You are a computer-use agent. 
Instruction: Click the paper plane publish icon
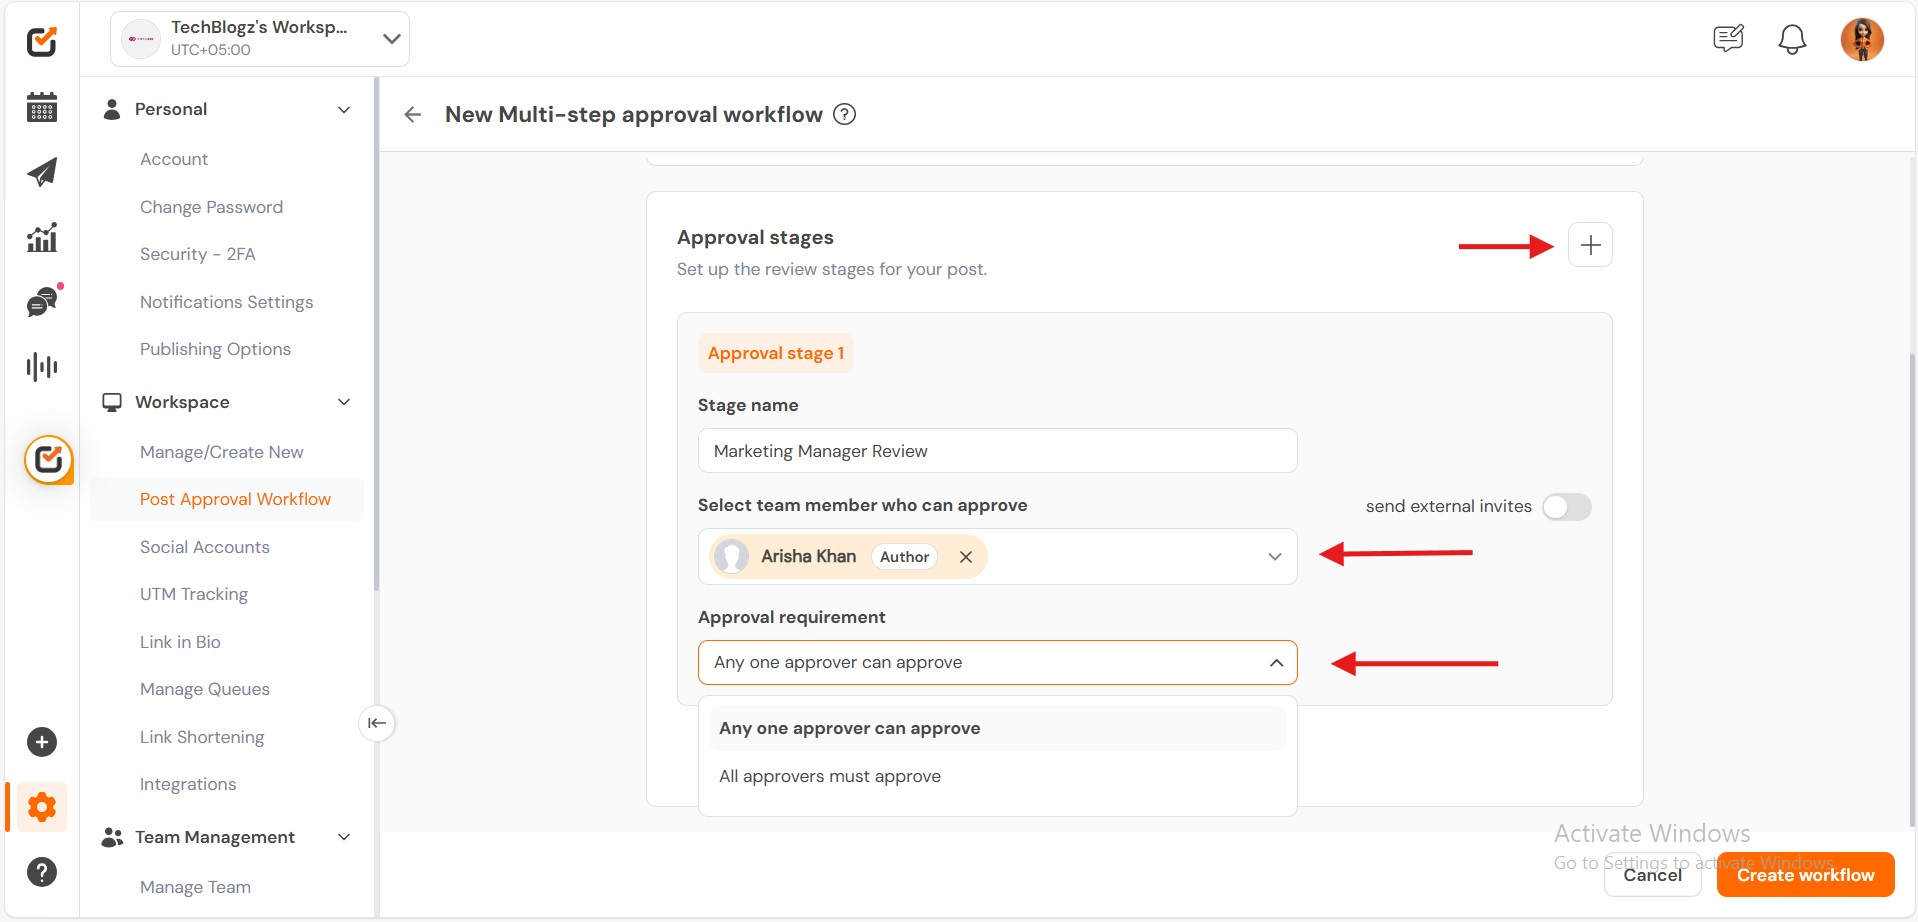(x=42, y=172)
